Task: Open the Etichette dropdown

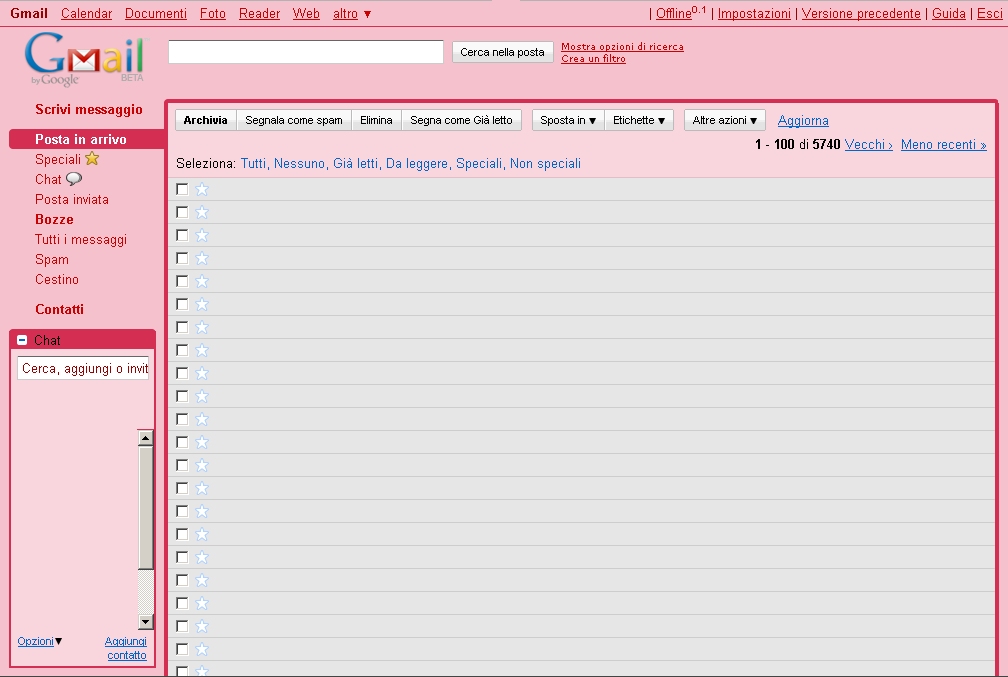Action: [639, 120]
